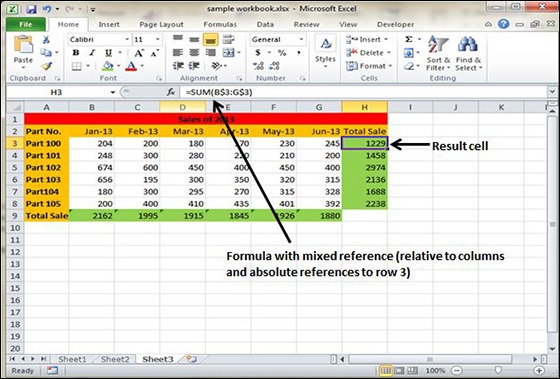Viewport: 560px width, 379px height.
Task: Open the File menu button
Action: (x=26, y=24)
